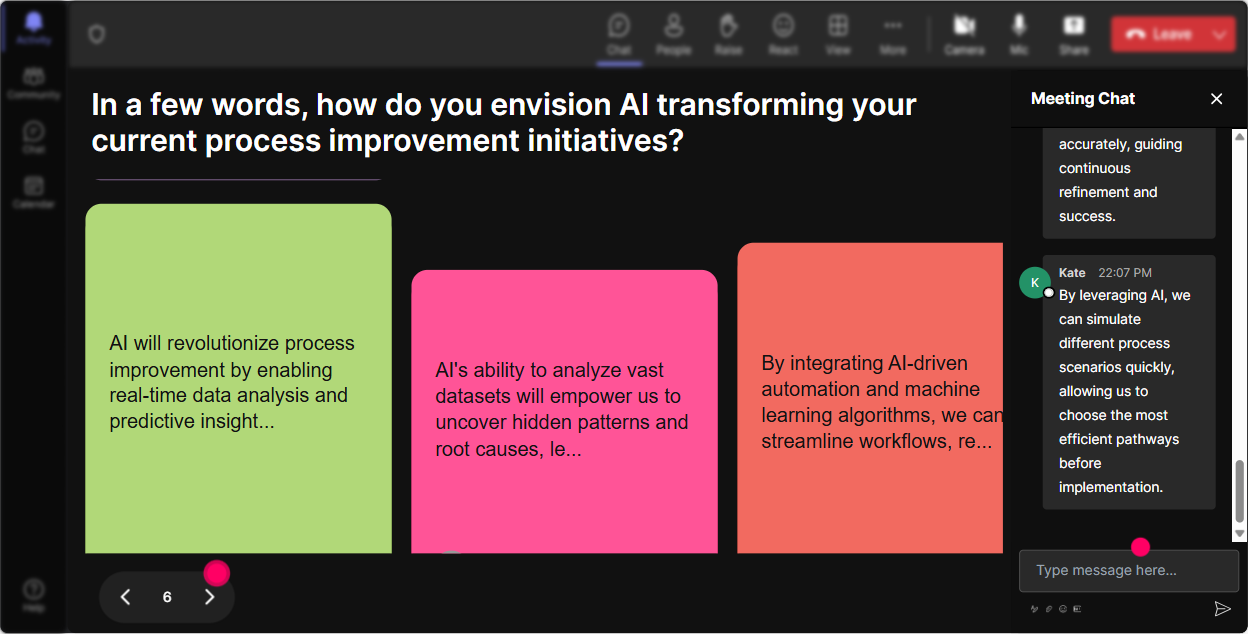Raise your hand in the meeting

728,34
